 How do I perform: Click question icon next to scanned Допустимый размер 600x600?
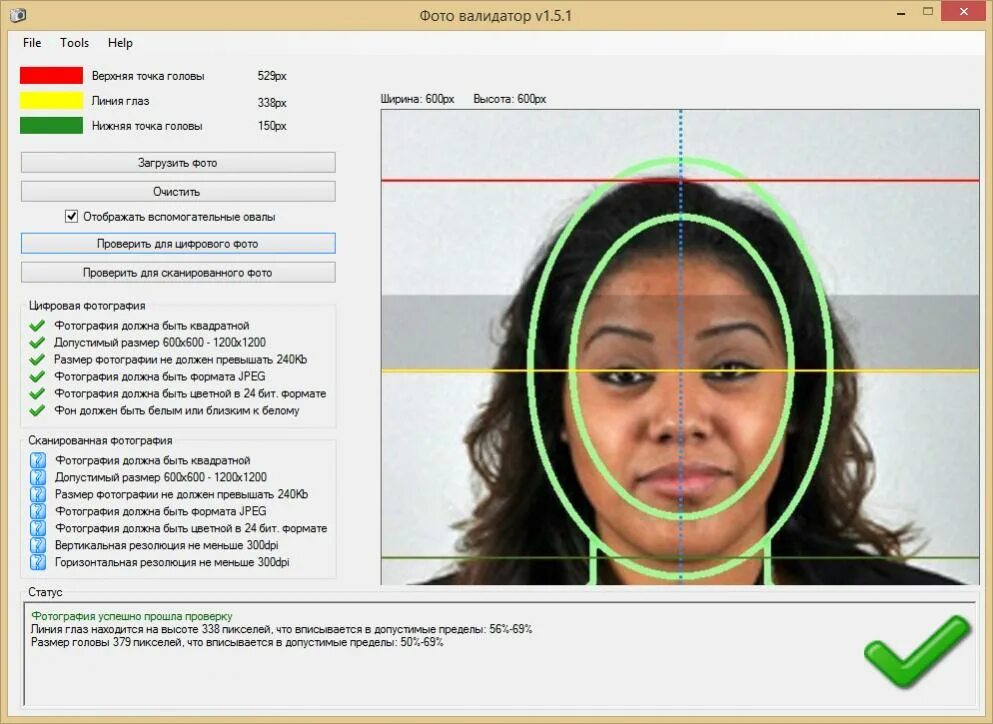click(38, 477)
